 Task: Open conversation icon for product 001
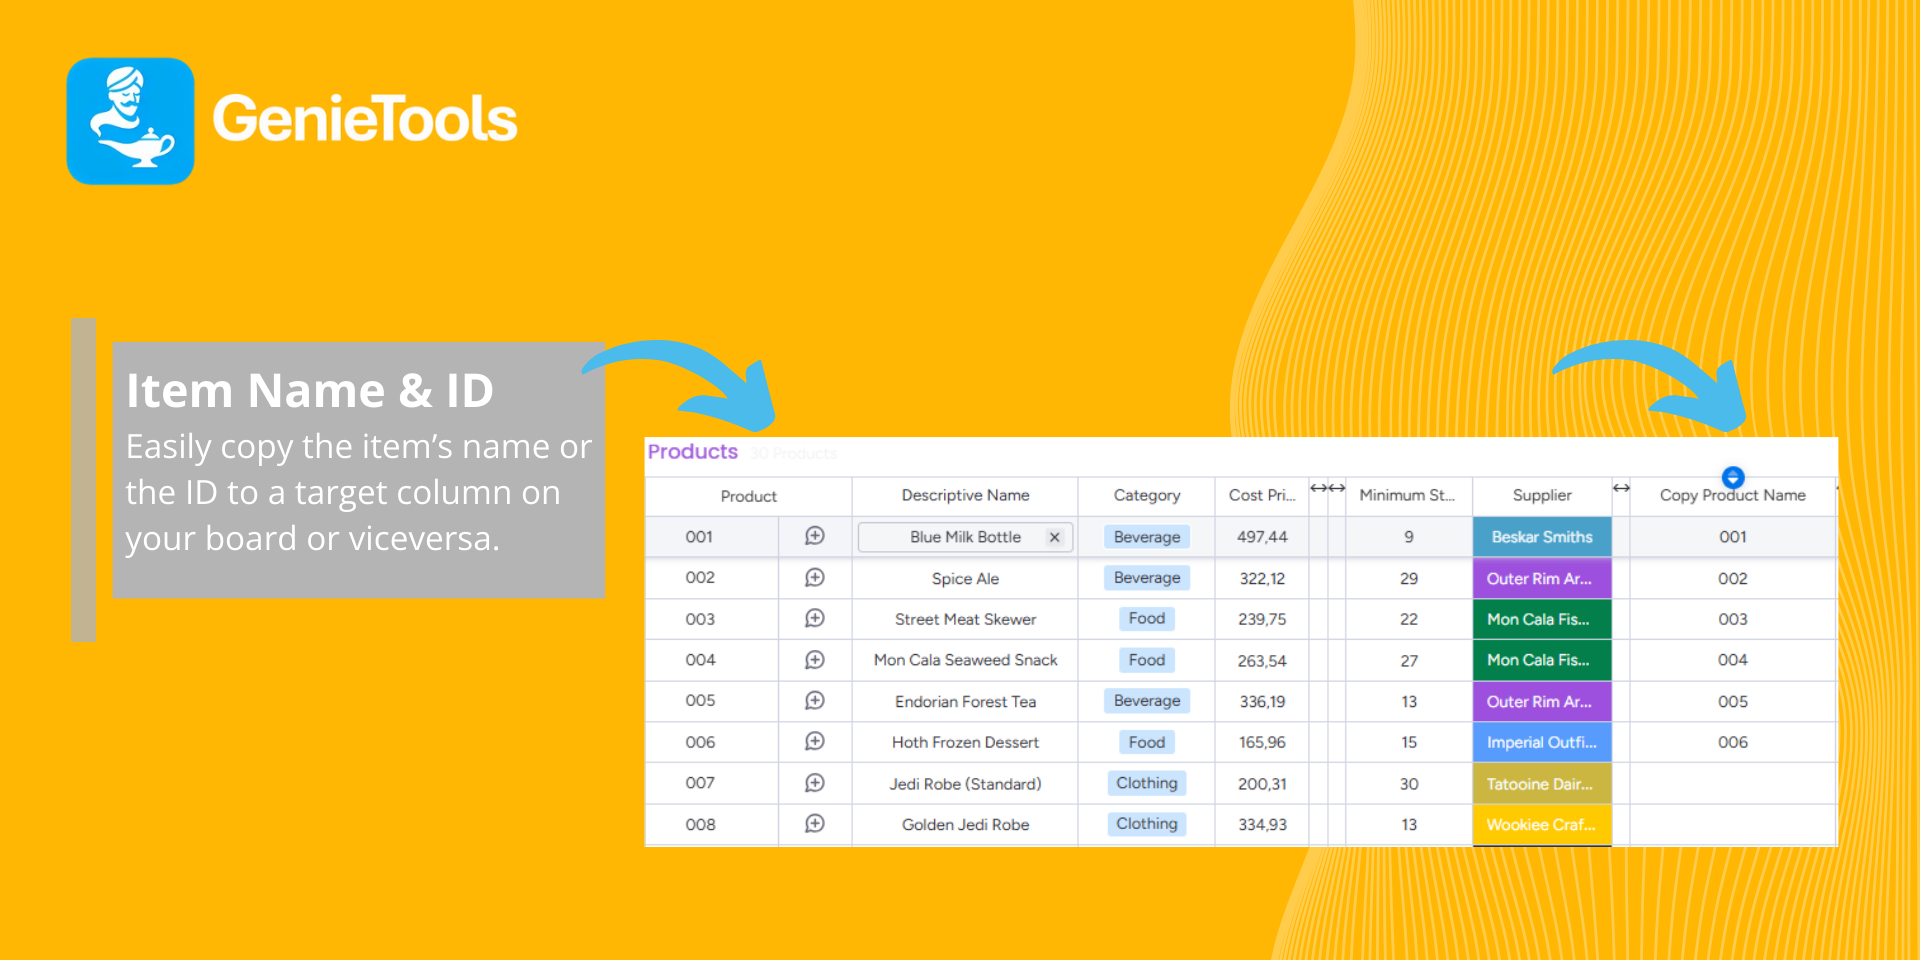tap(814, 536)
